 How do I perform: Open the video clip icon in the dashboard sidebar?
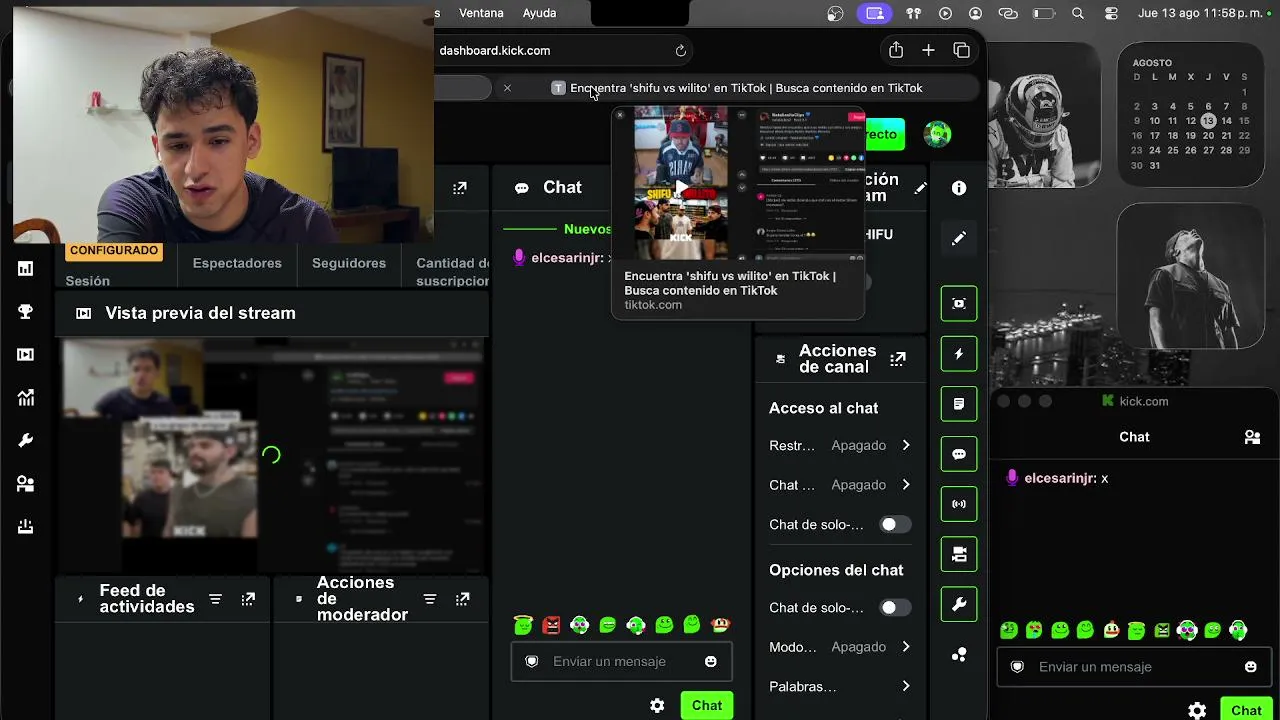[26, 355]
